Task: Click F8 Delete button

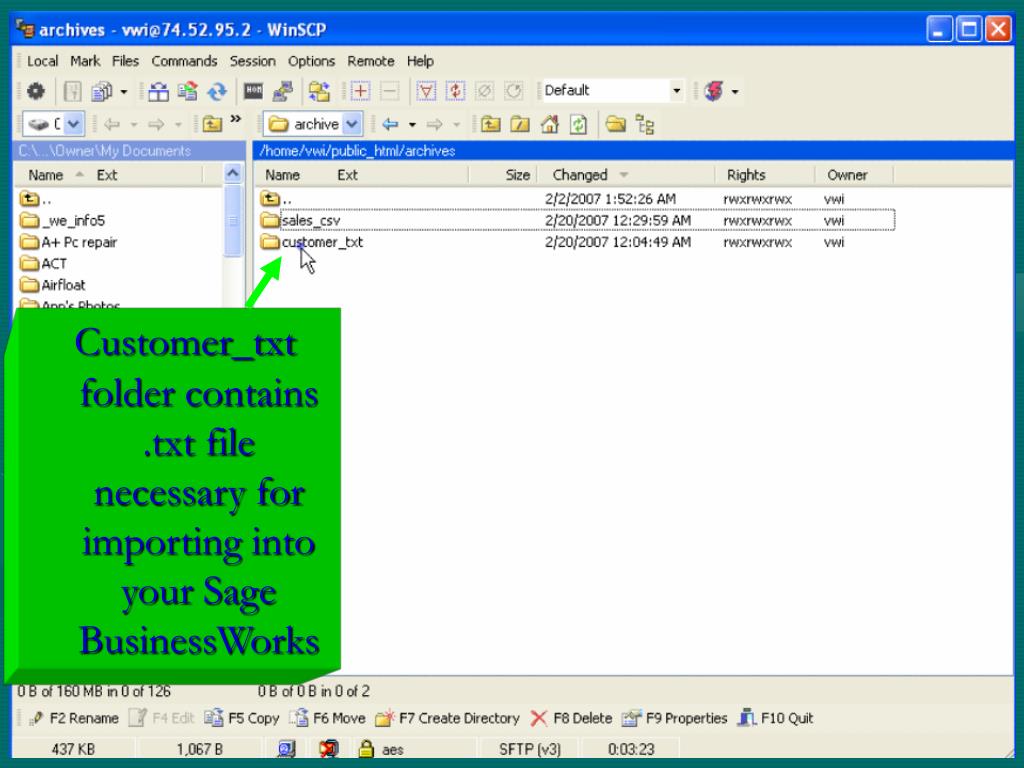Action: coord(571,718)
